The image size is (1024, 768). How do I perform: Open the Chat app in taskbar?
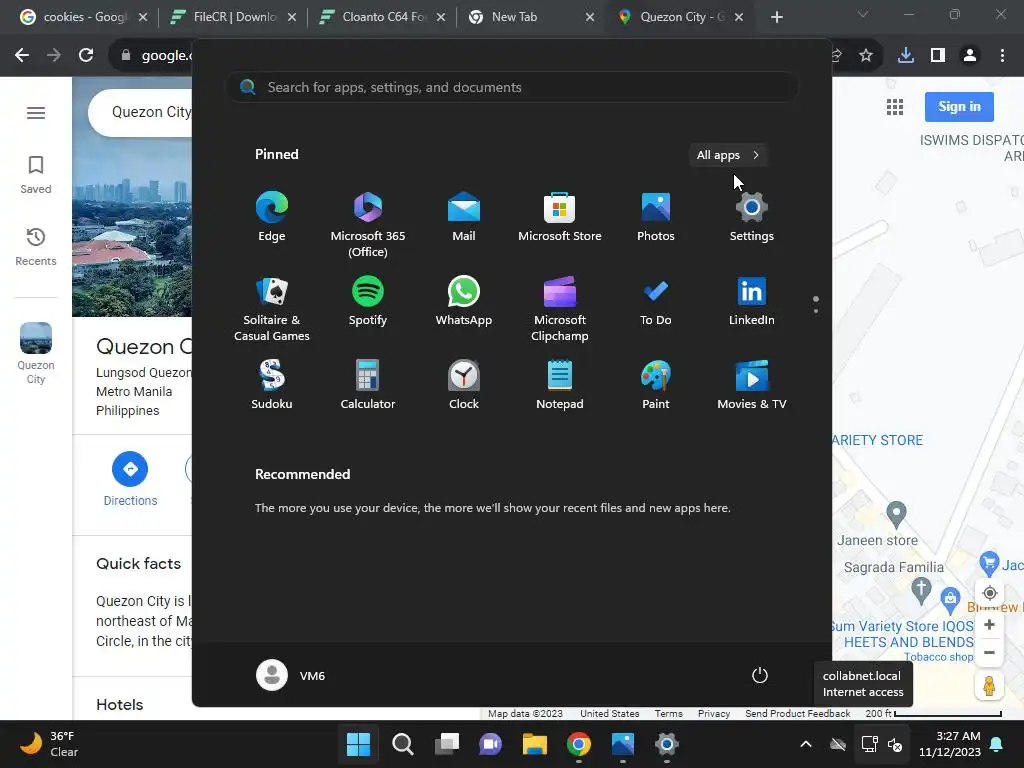(490, 744)
